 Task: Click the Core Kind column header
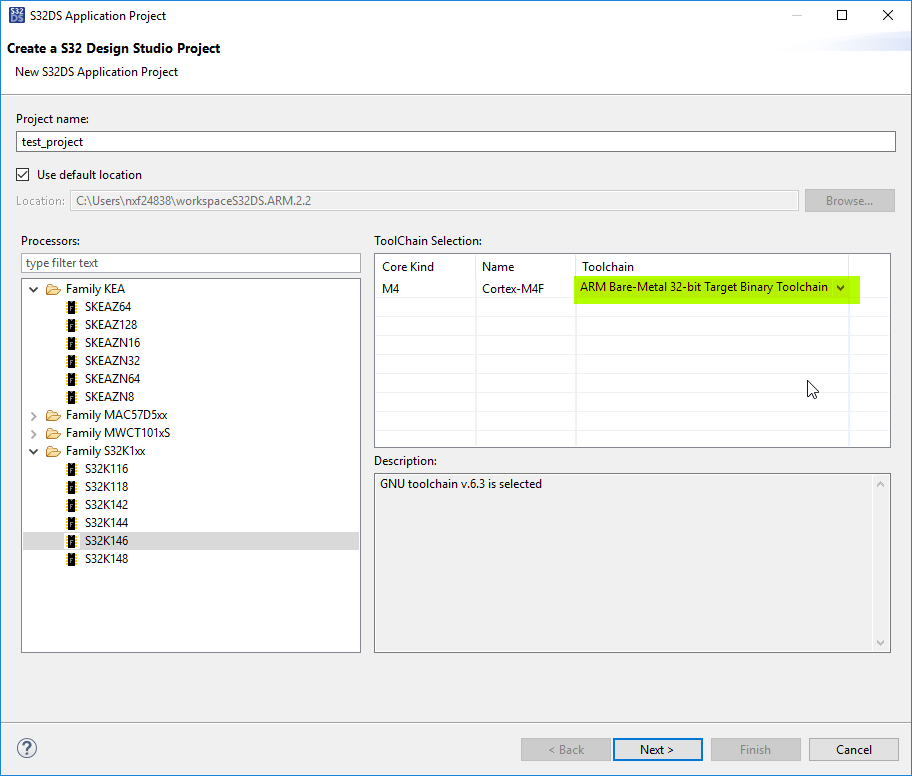(x=425, y=267)
